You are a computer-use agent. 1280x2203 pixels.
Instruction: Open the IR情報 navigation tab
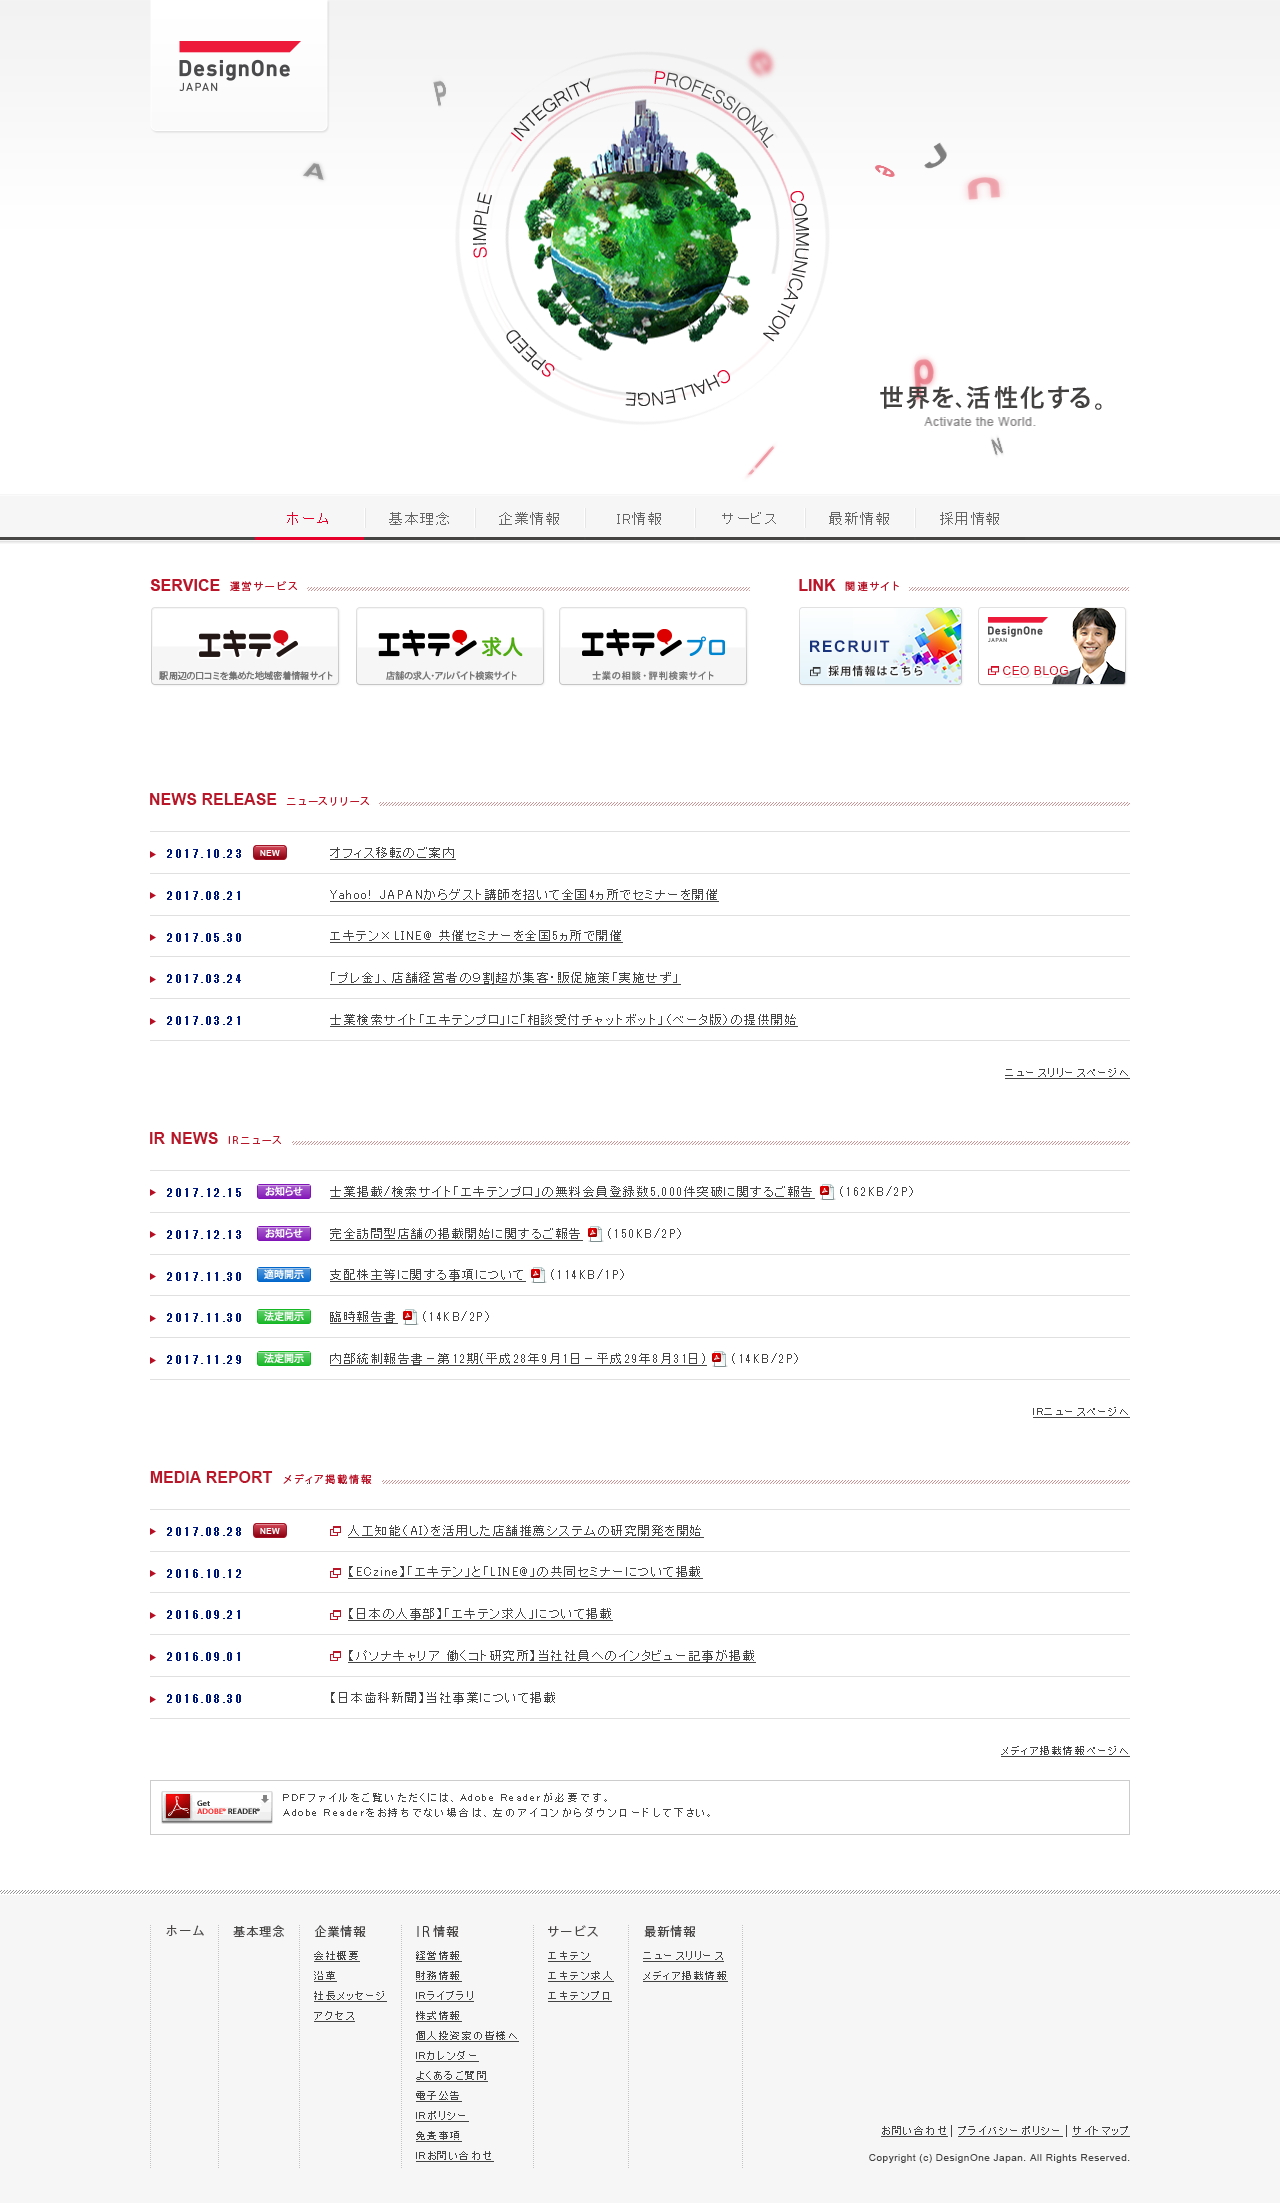[639, 518]
